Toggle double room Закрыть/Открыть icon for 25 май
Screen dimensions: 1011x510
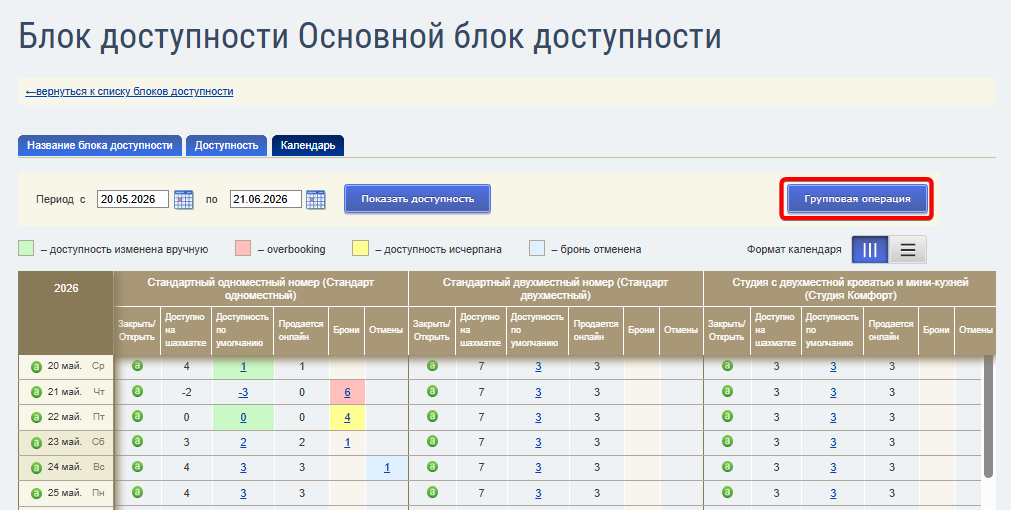[x=432, y=492]
